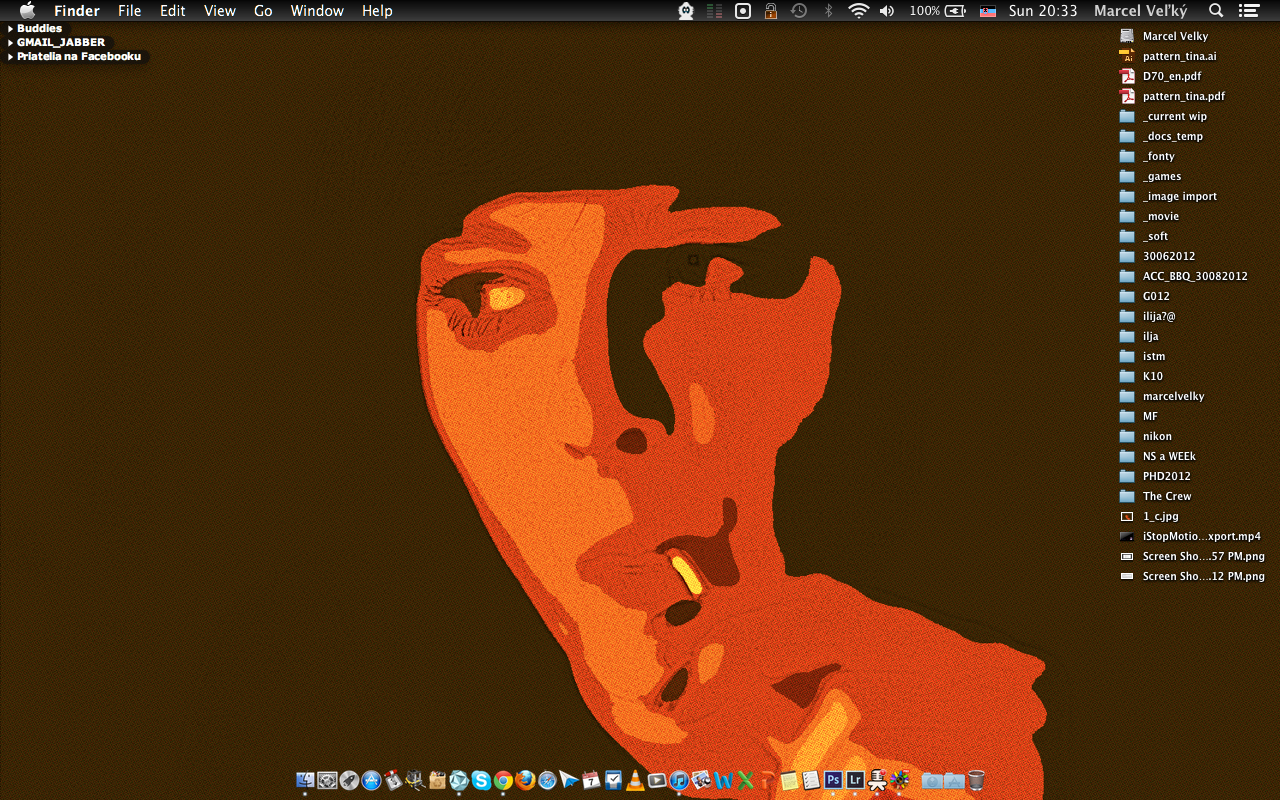
Task: Open the View menu
Action: 220,11
